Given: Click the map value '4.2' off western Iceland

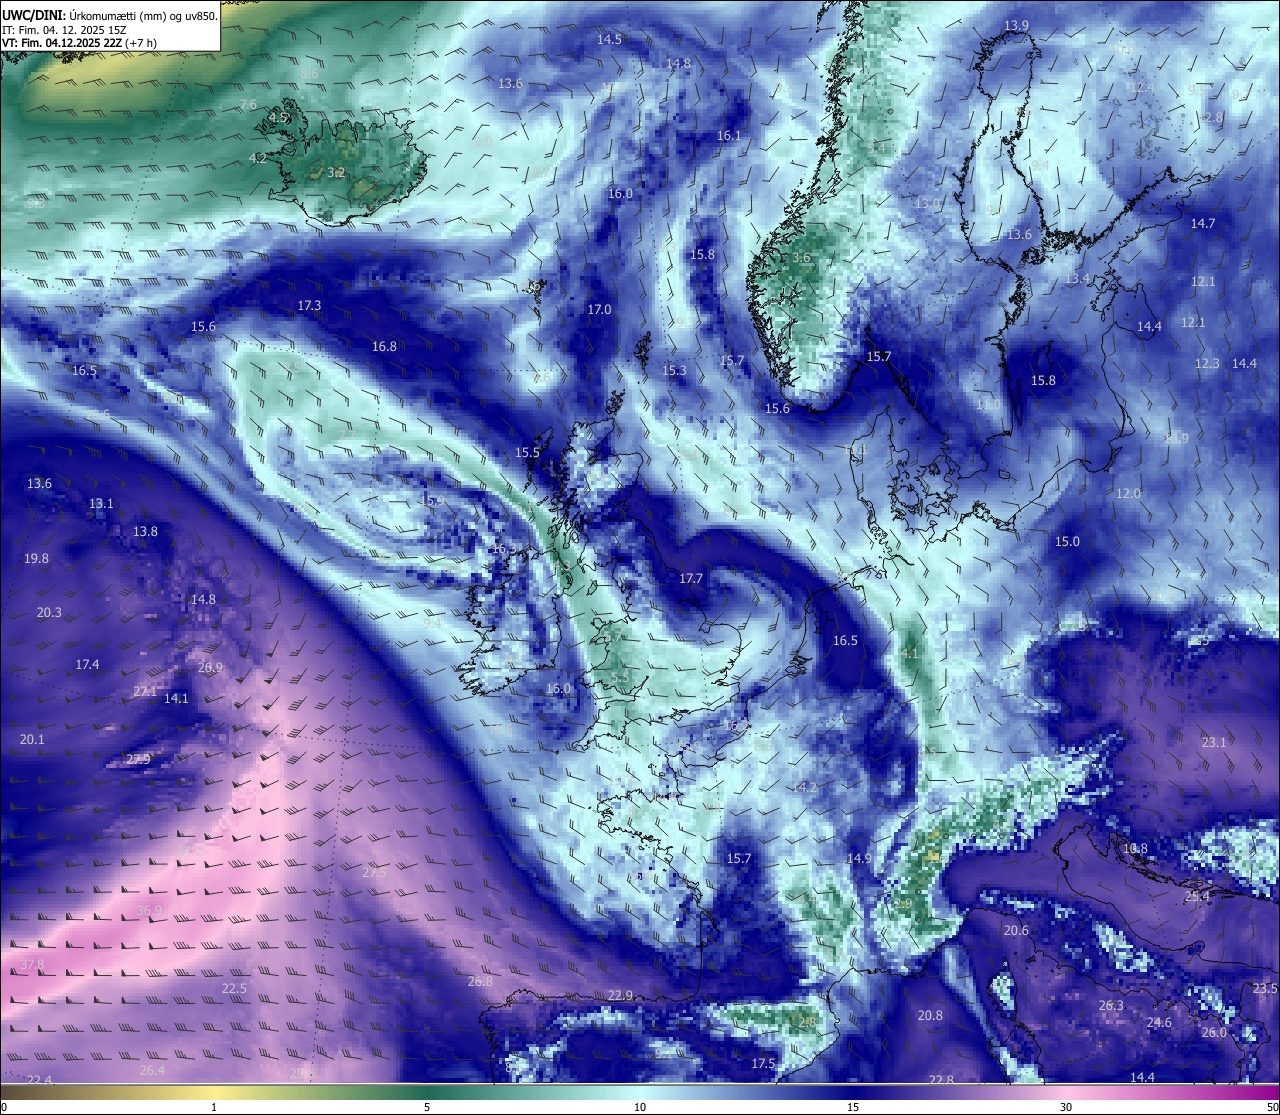Looking at the screenshot, I should pyautogui.click(x=258, y=159).
